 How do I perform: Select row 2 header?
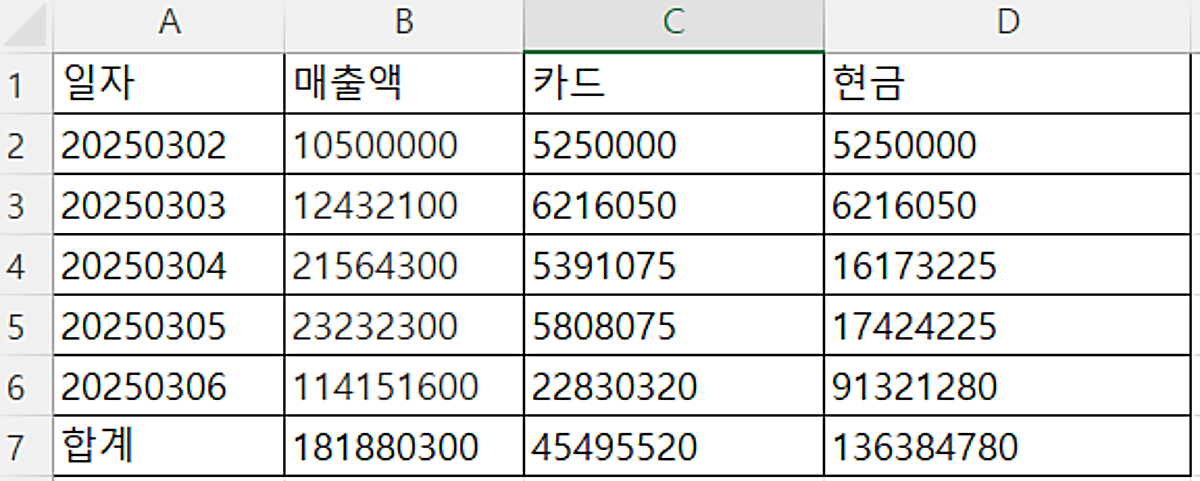click(x=26, y=145)
